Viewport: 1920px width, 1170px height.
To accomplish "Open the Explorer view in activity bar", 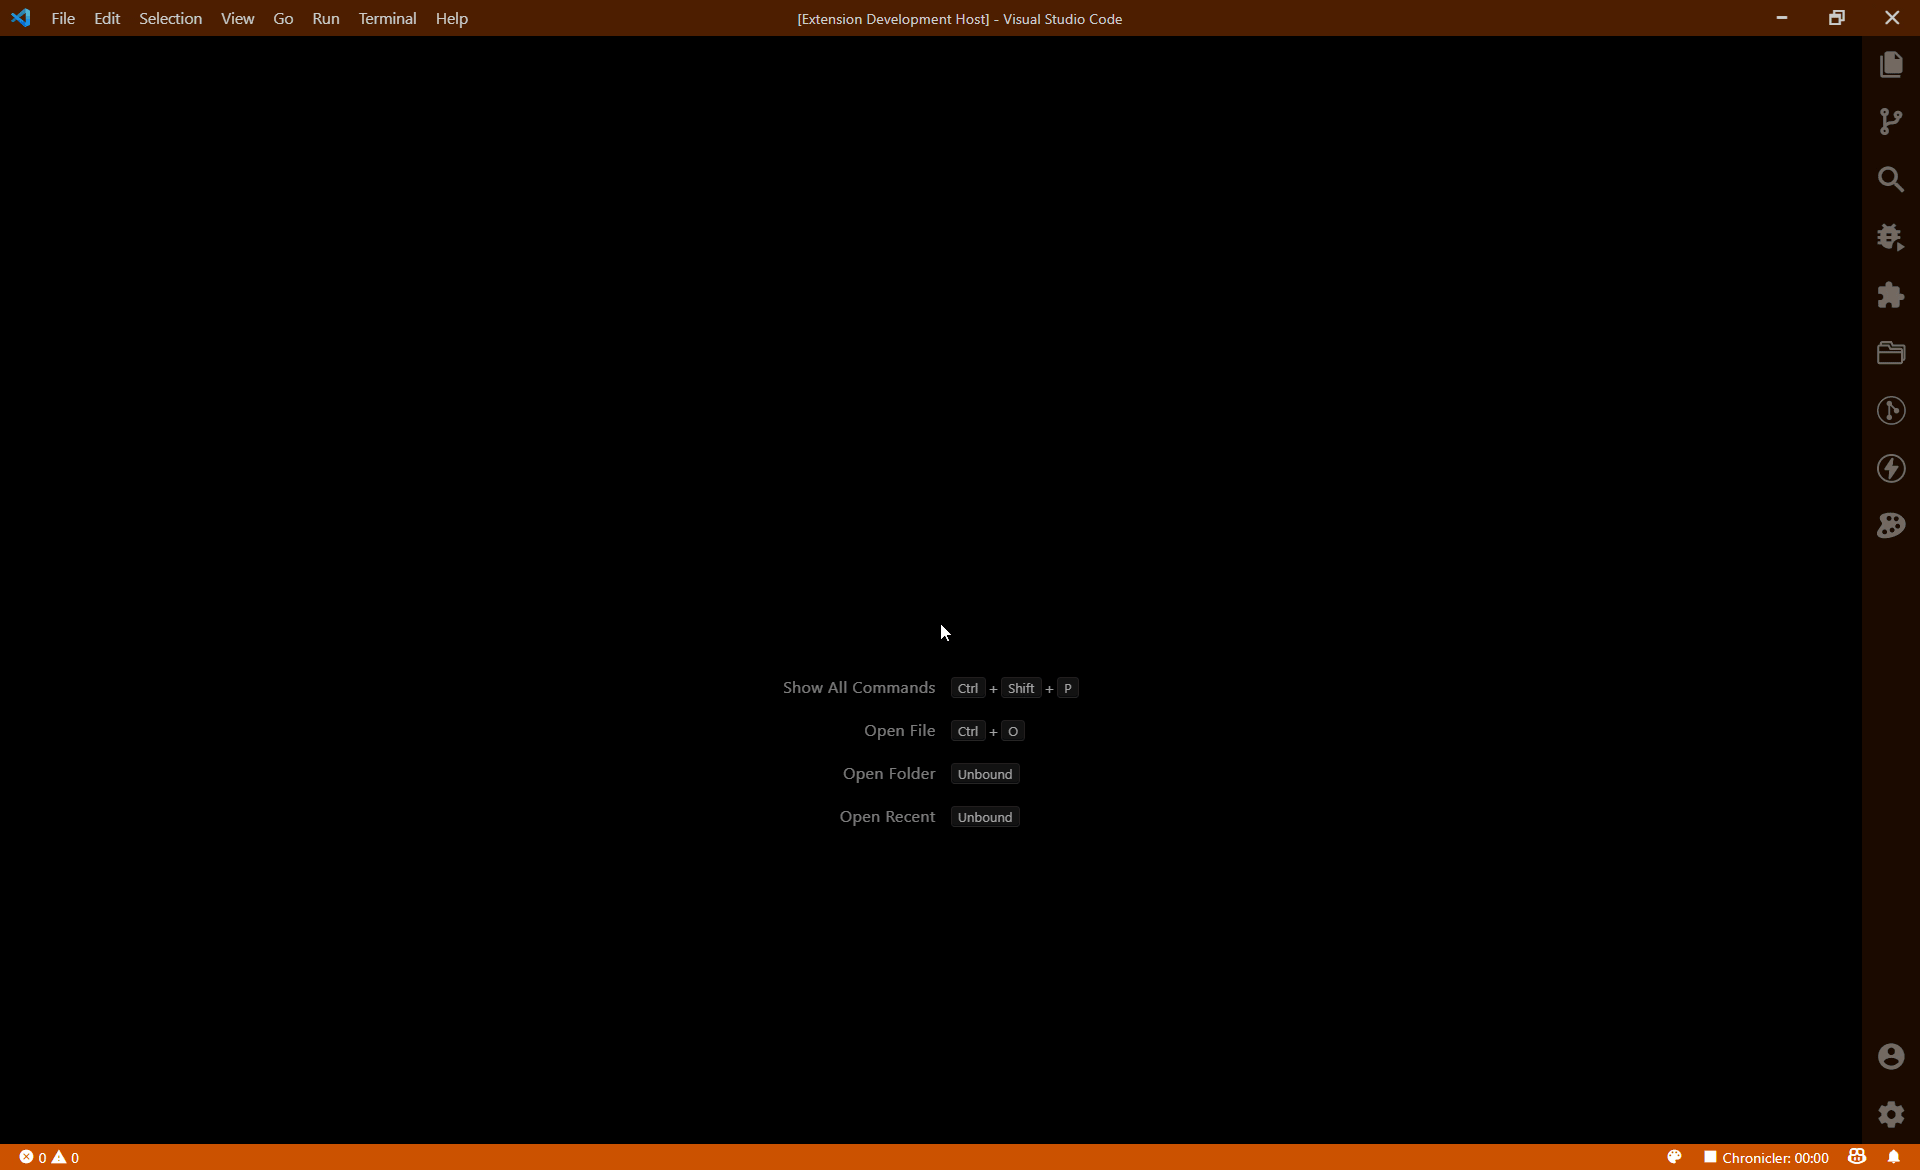I will 1890,65.
